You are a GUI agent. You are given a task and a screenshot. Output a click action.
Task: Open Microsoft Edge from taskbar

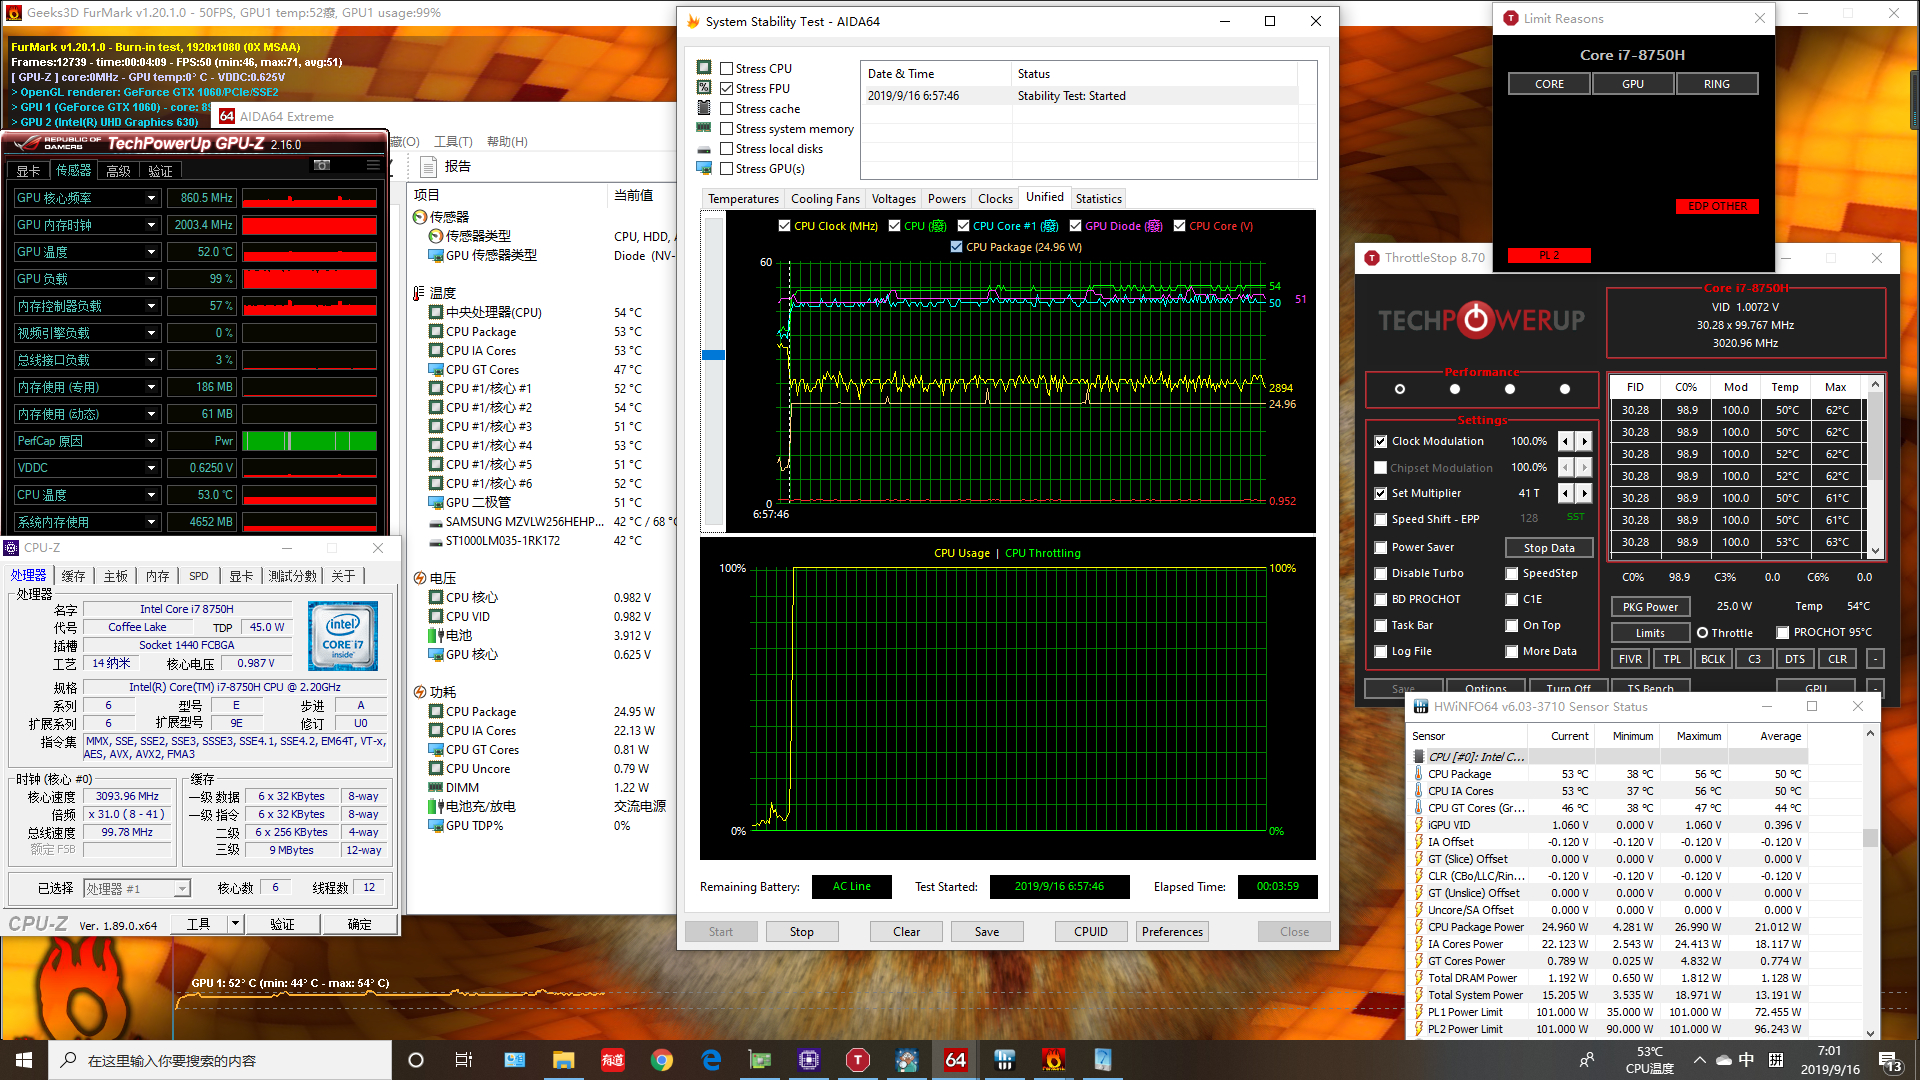tap(711, 1060)
